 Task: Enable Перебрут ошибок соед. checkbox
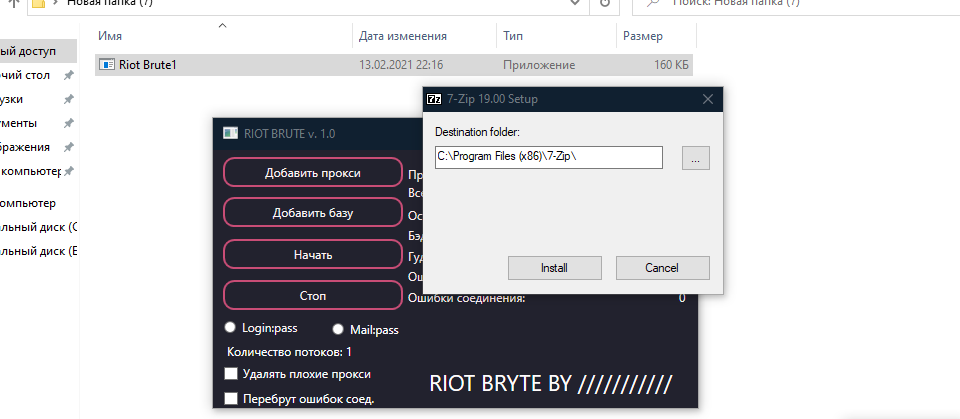231,399
